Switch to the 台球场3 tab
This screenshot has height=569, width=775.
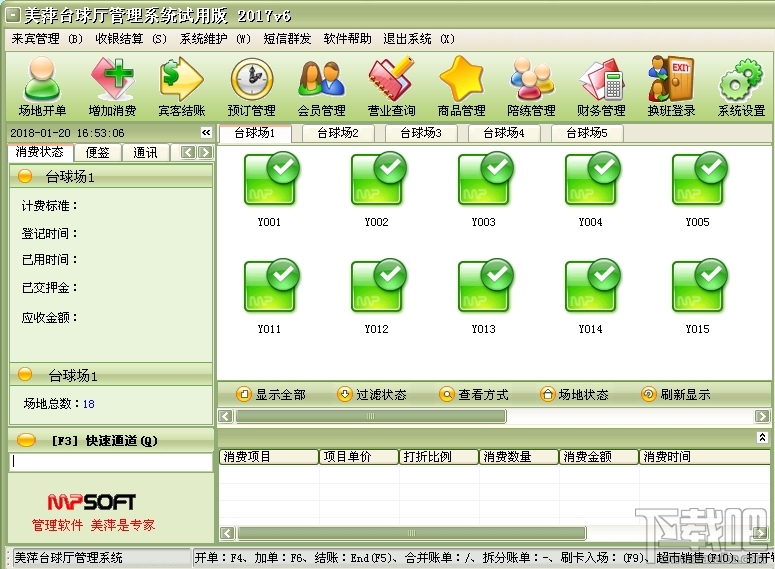pyautogui.click(x=421, y=133)
